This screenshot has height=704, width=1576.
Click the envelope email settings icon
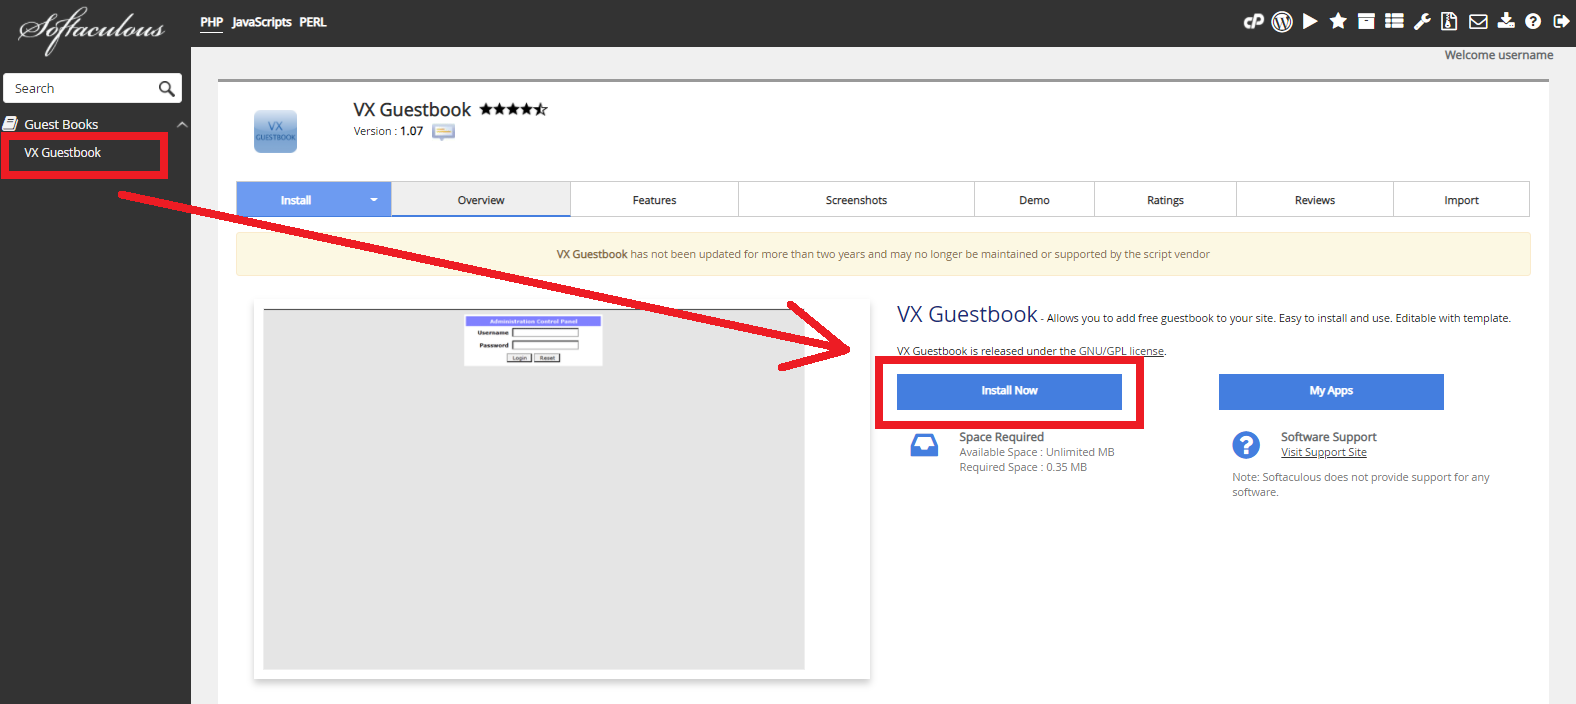coord(1478,21)
